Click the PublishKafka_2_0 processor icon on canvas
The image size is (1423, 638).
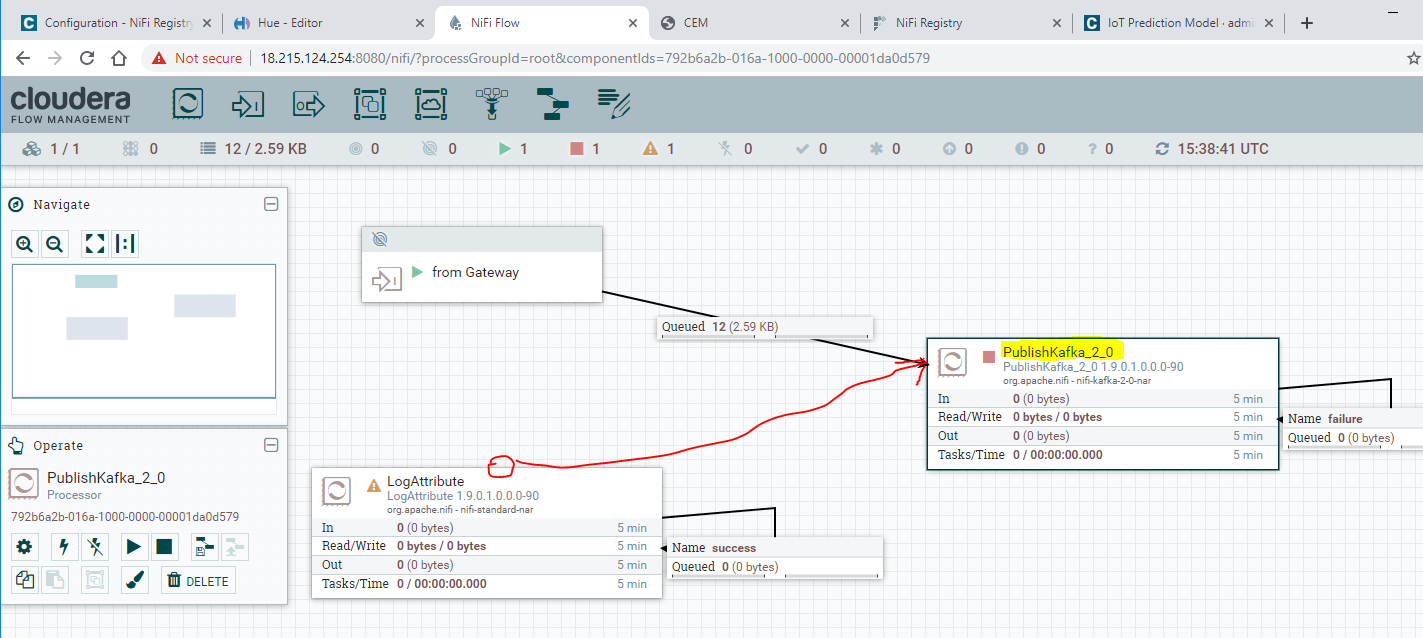(953, 363)
